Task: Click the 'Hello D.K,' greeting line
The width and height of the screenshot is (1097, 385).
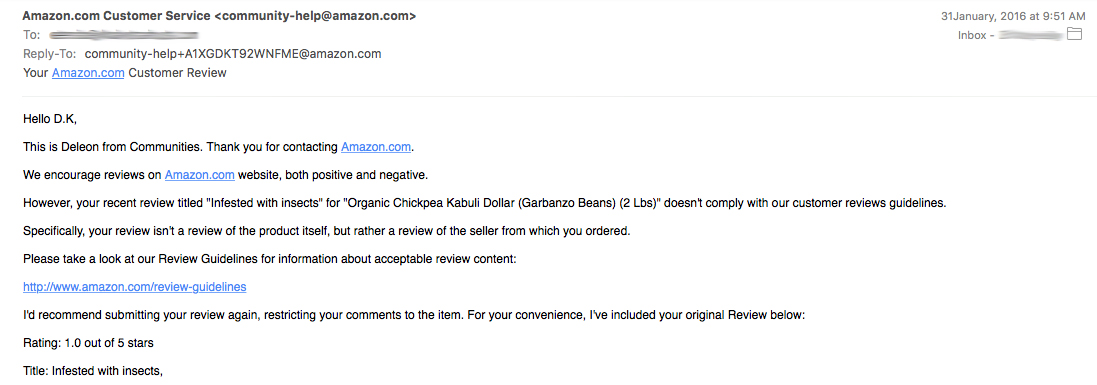Action: pyautogui.click(x=50, y=119)
